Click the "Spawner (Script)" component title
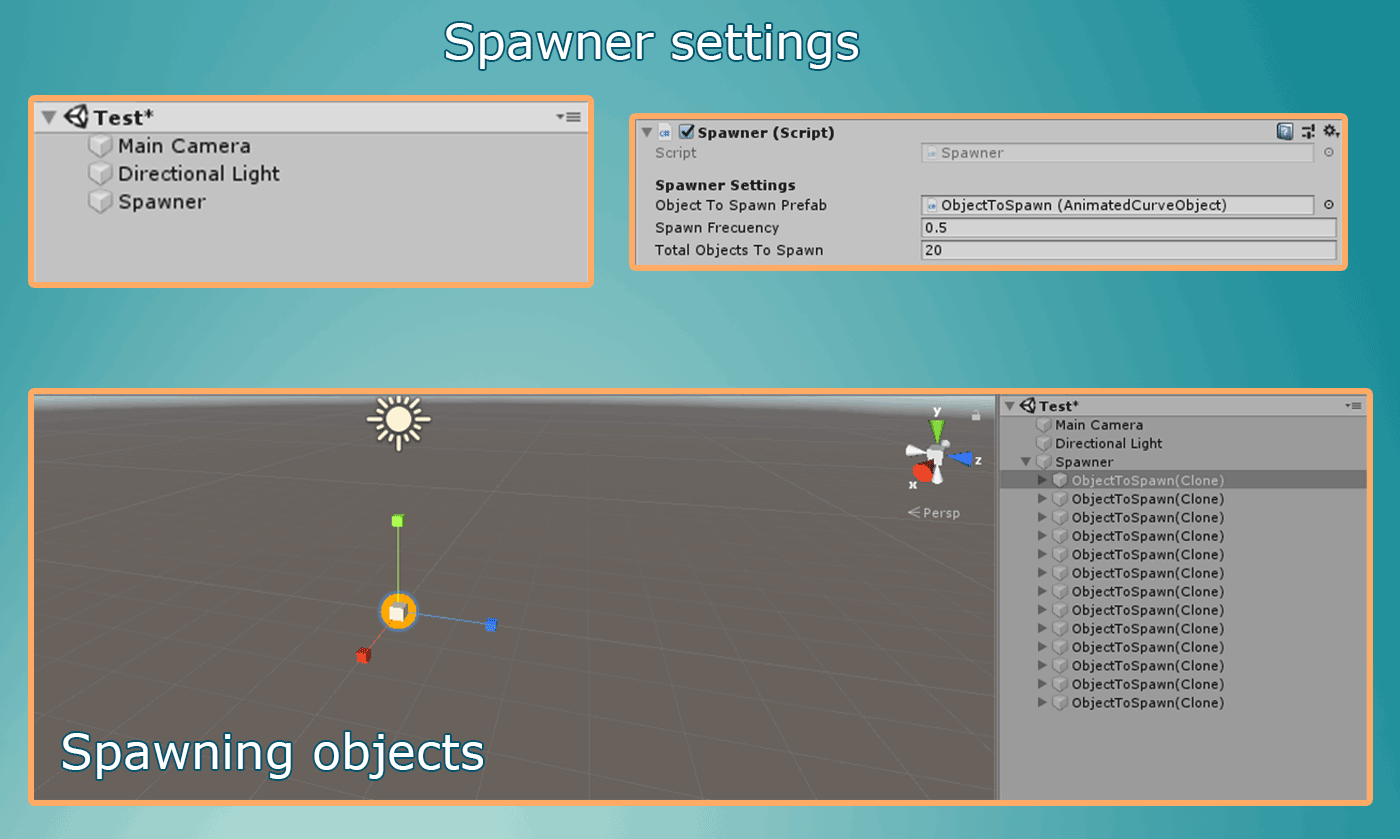This screenshot has width=1400, height=839. coord(766,132)
